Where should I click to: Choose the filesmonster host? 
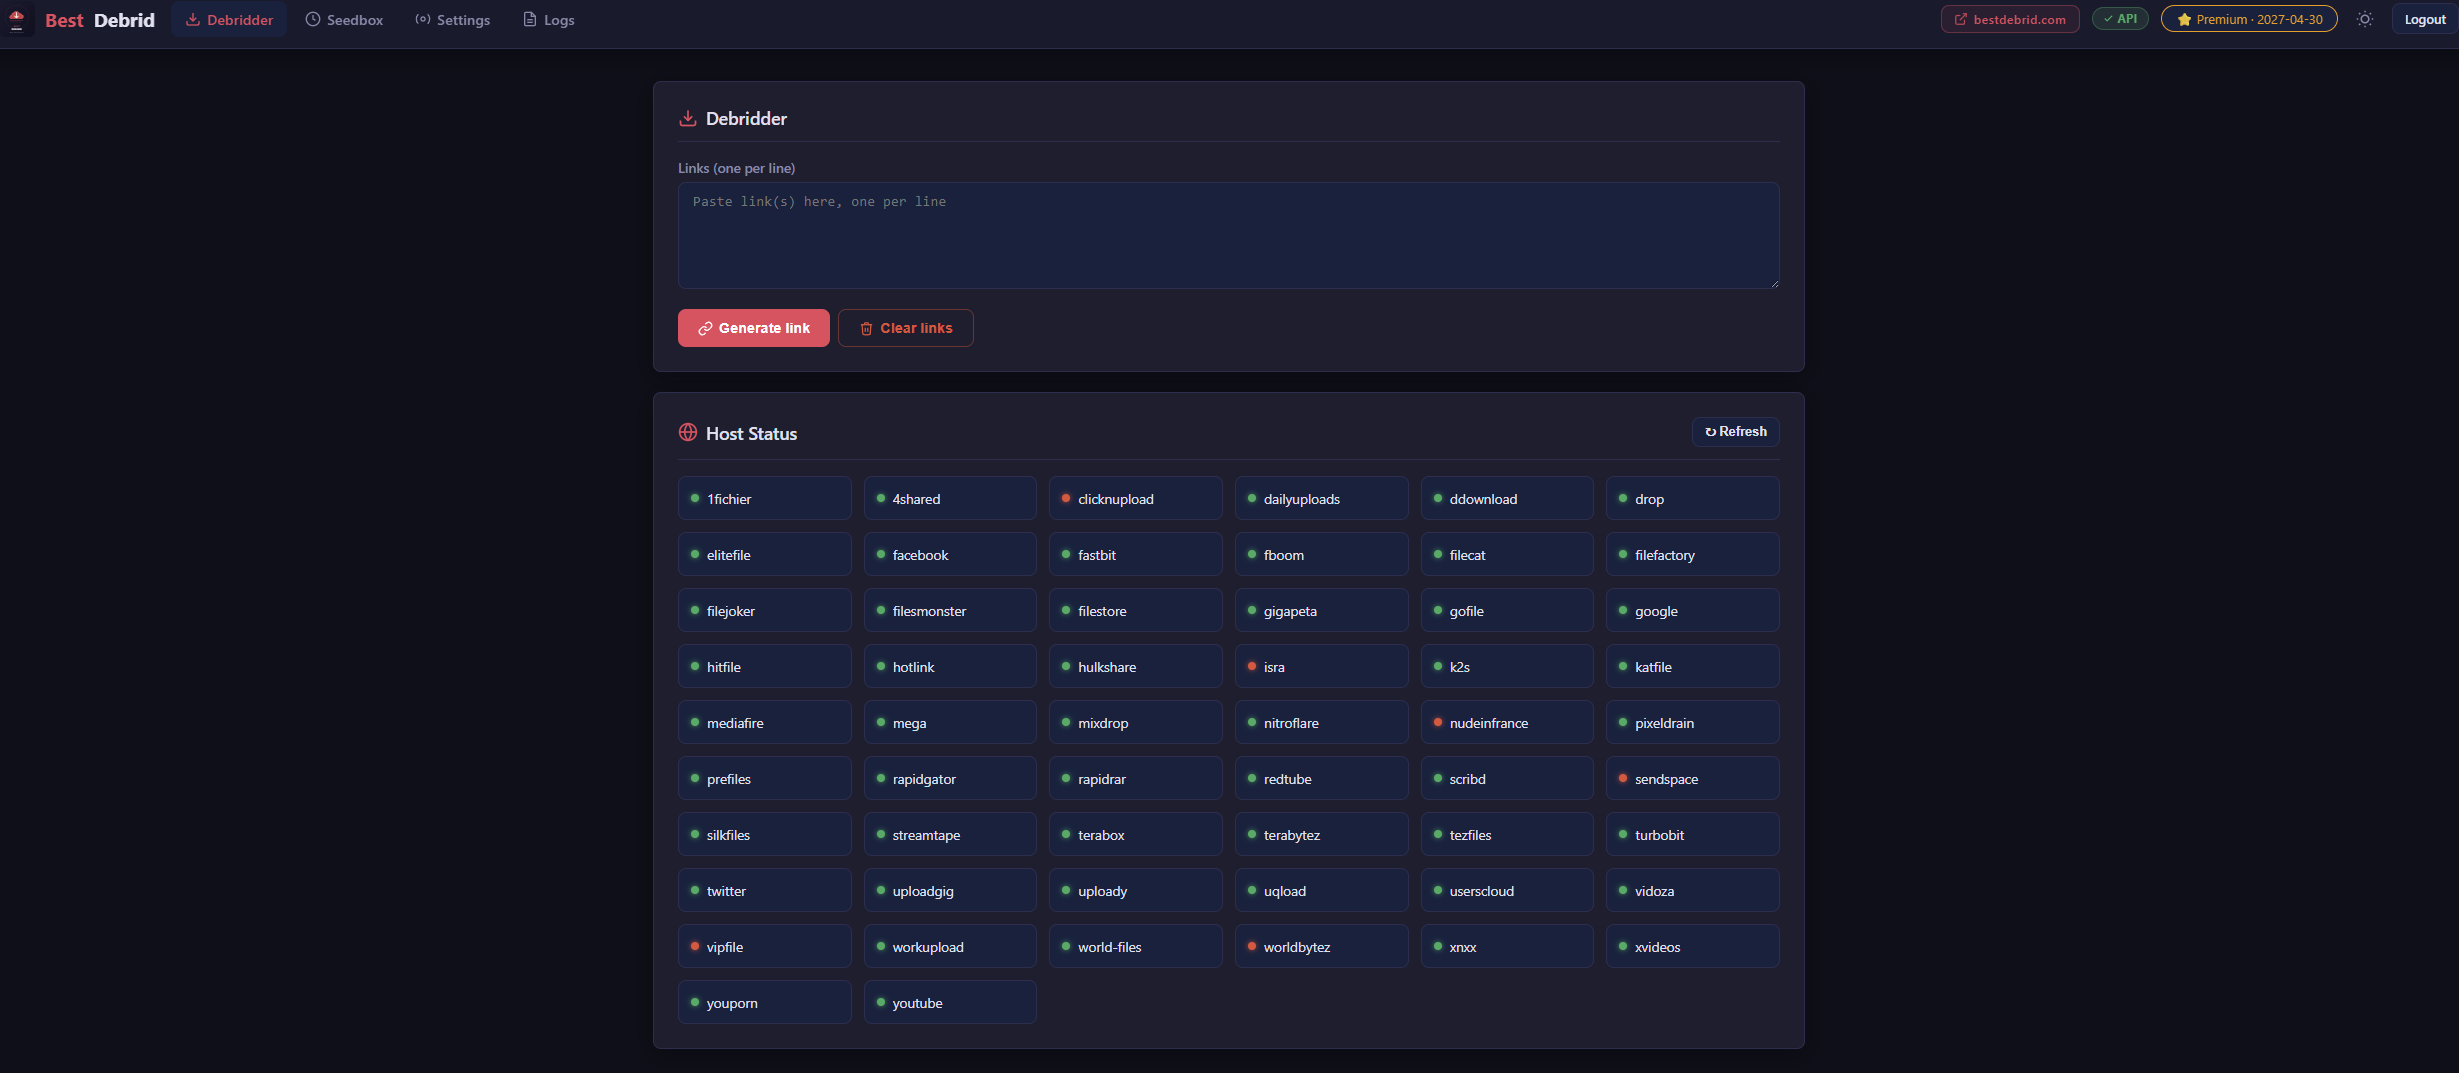(950, 610)
